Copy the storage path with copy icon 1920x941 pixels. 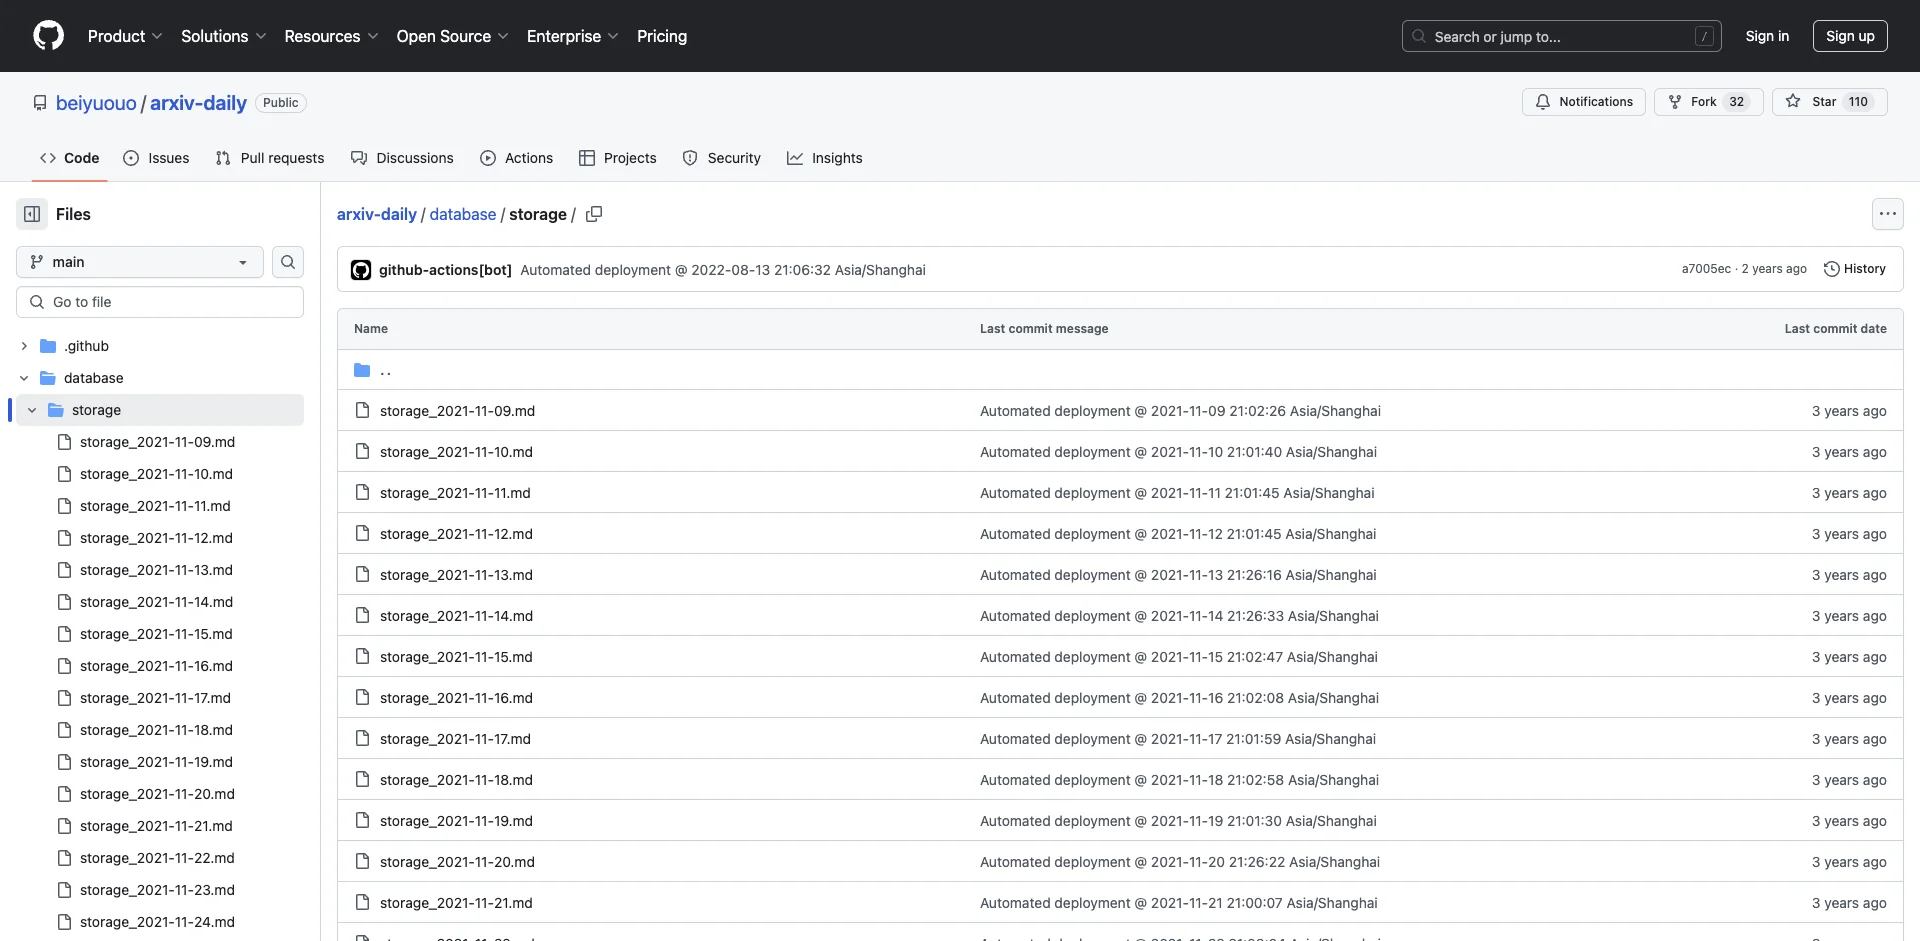point(594,214)
